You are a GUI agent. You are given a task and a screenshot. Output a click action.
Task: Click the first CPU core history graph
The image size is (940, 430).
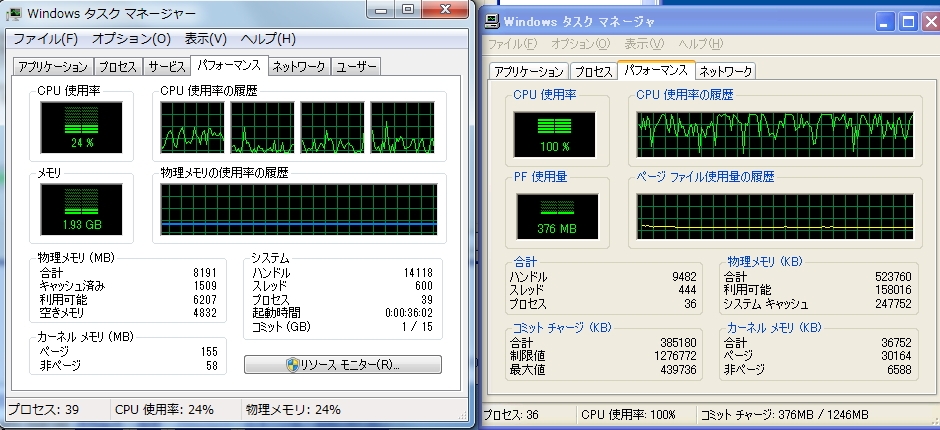tap(192, 127)
